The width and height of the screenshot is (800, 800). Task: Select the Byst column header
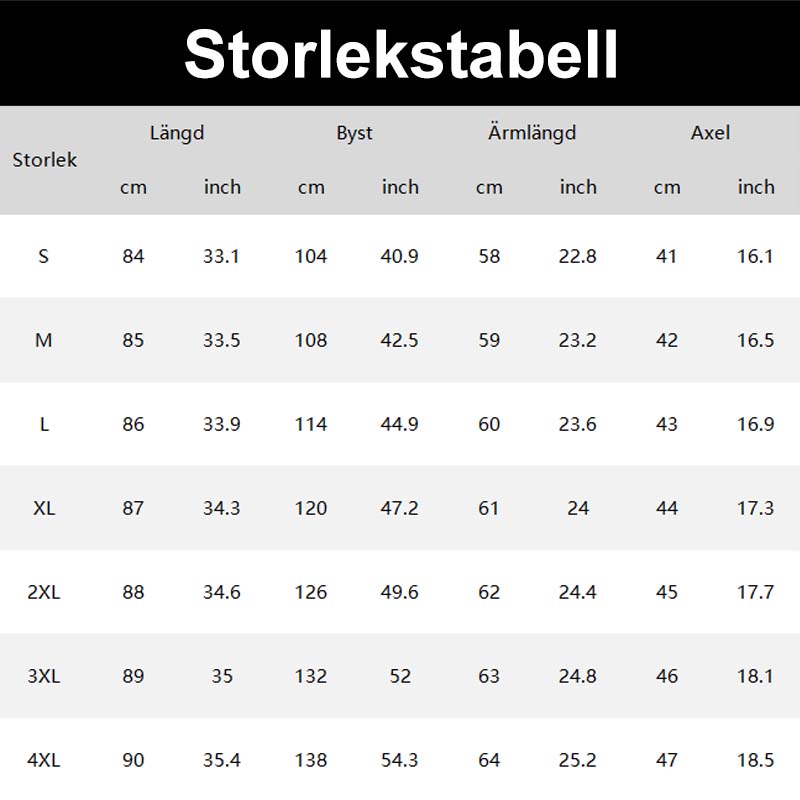[x=354, y=133]
